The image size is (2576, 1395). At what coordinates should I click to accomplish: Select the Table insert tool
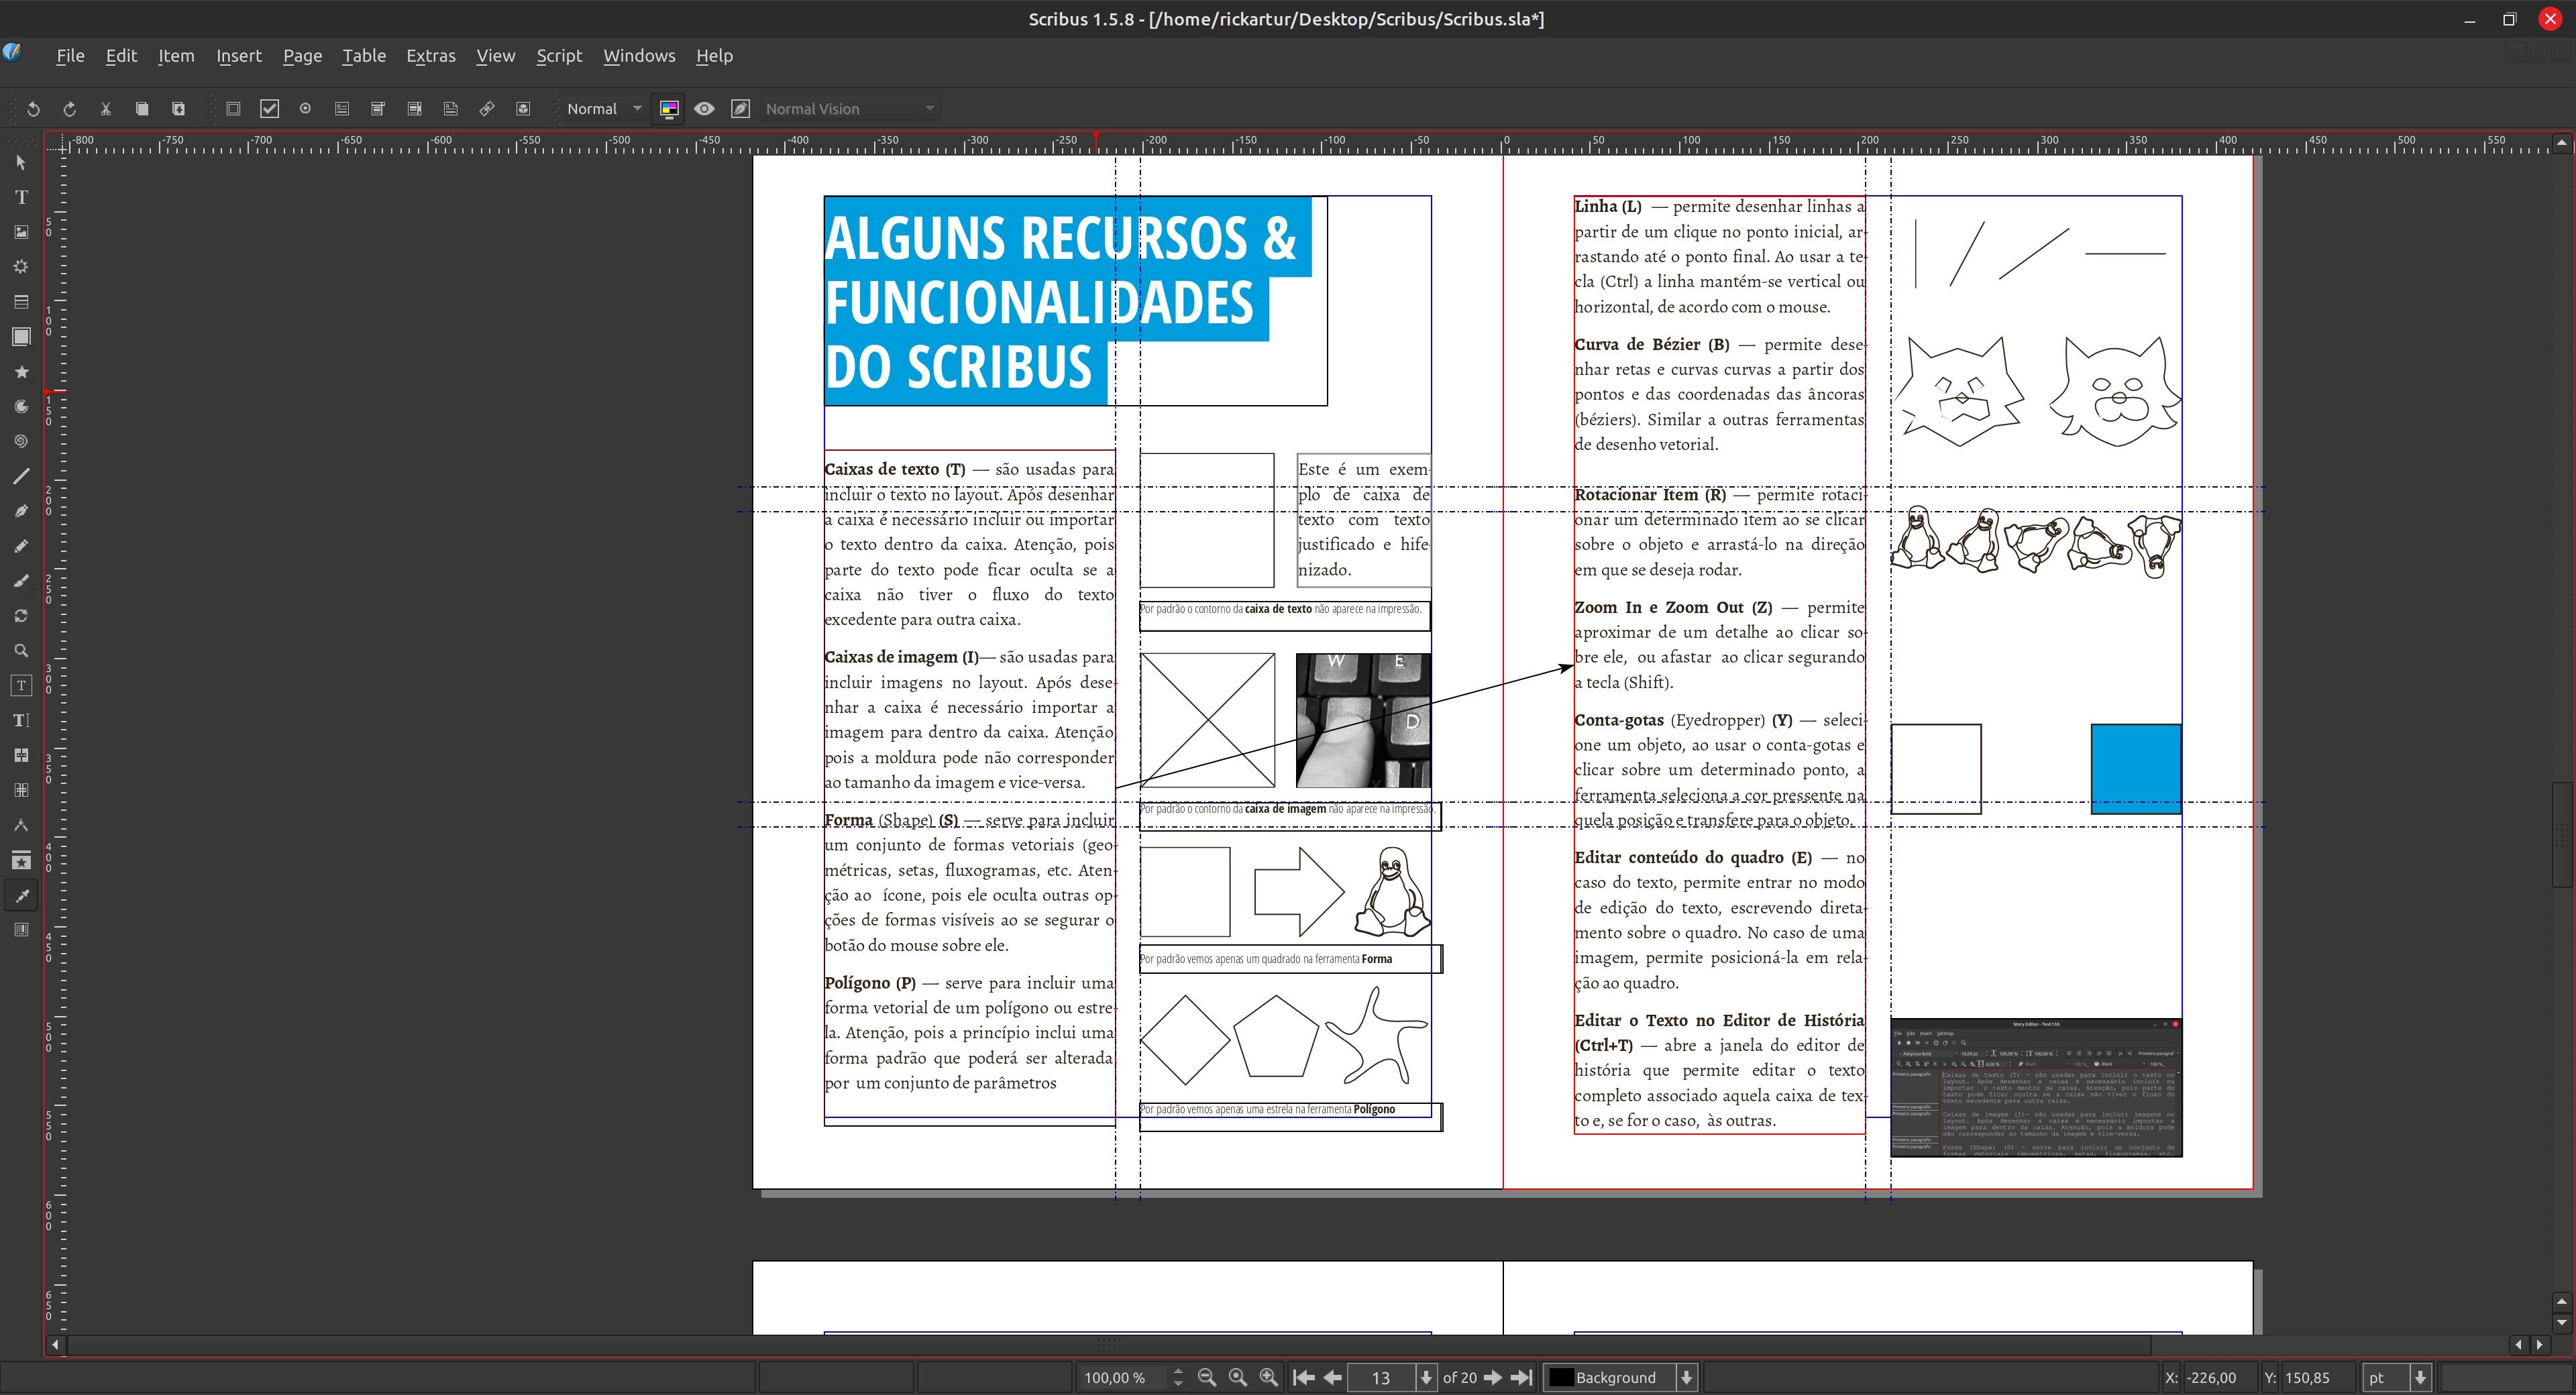tap(21, 302)
